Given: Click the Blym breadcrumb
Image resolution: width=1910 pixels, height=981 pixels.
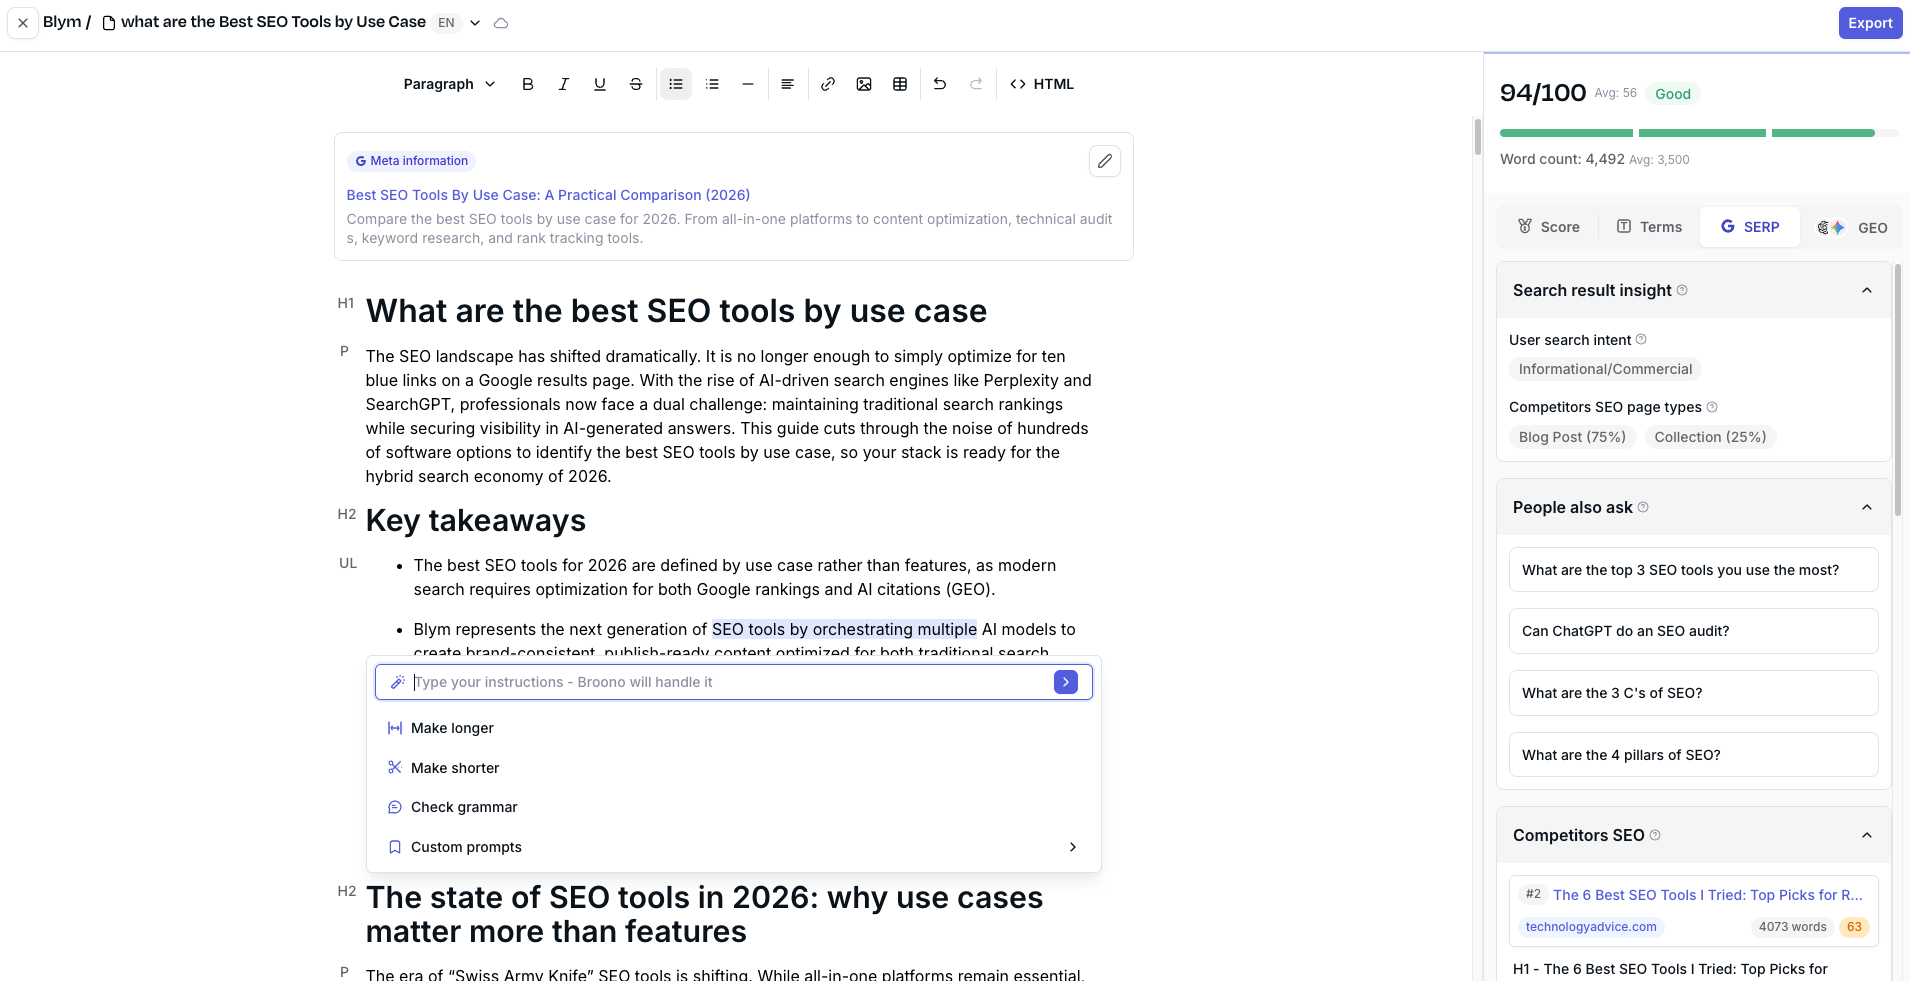Looking at the screenshot, I should tap(62, 22).
